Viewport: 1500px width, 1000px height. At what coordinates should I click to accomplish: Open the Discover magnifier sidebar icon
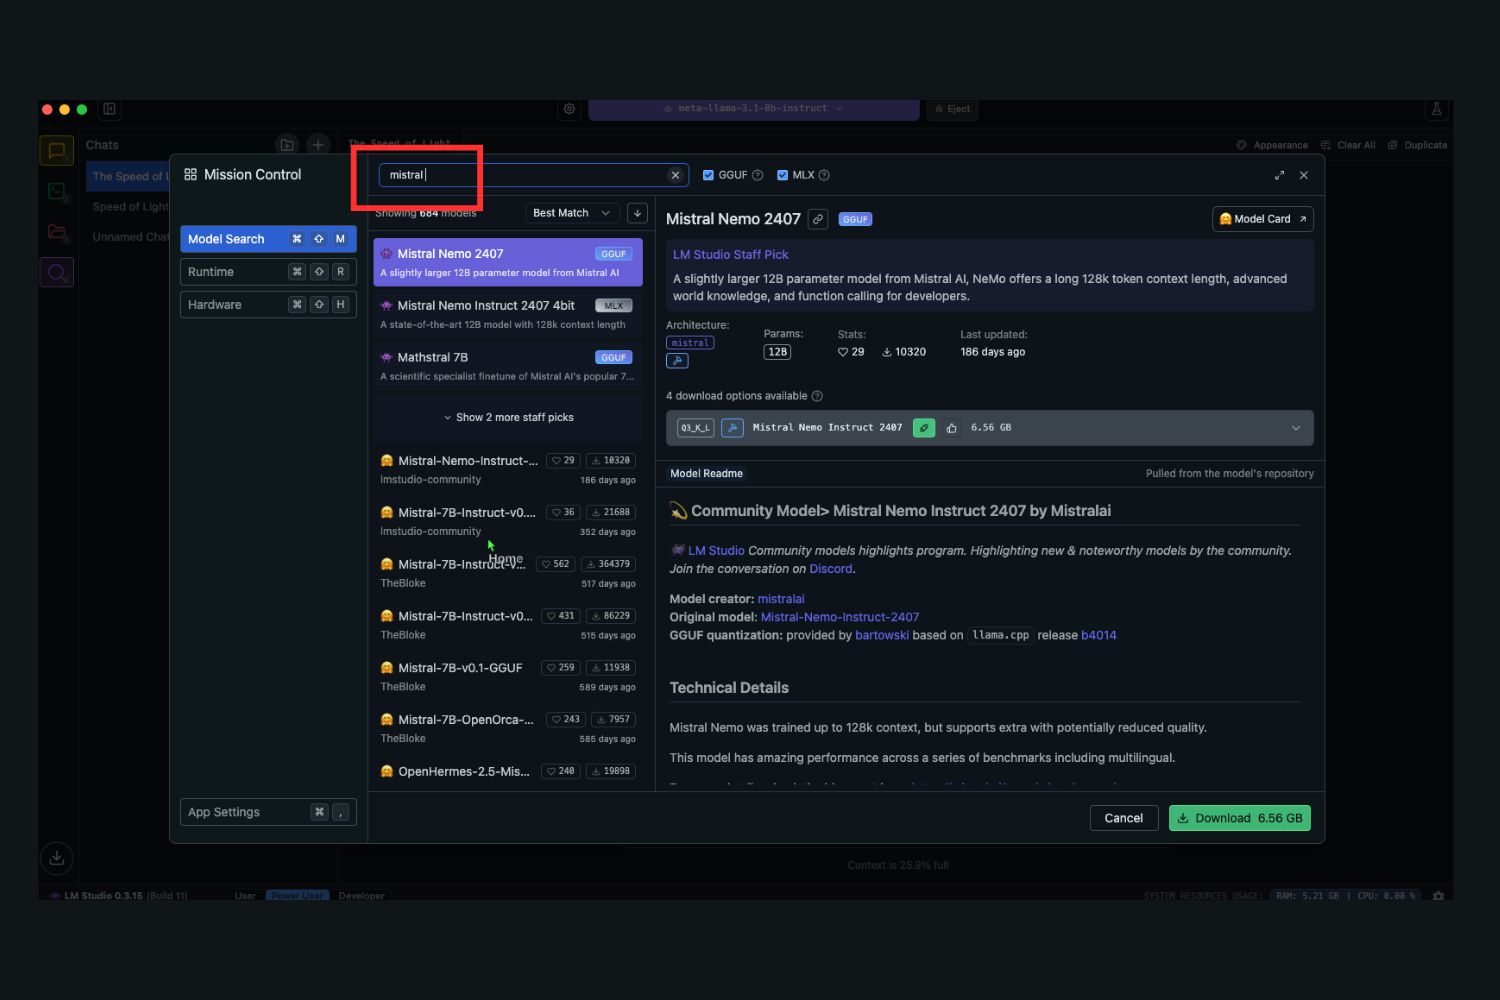(57, 272)
